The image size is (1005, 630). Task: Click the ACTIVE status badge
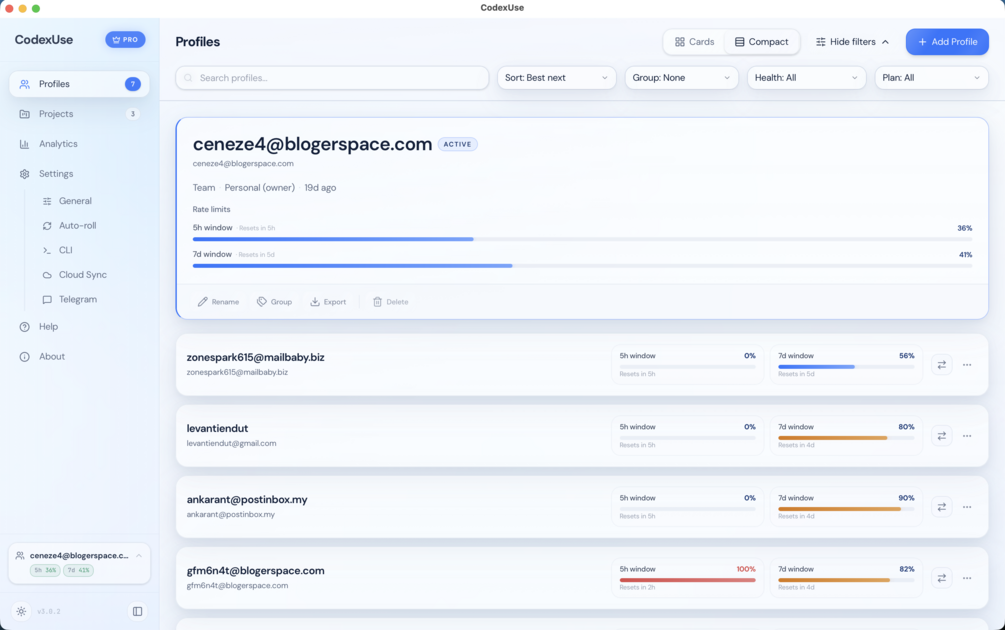point(458,144)
